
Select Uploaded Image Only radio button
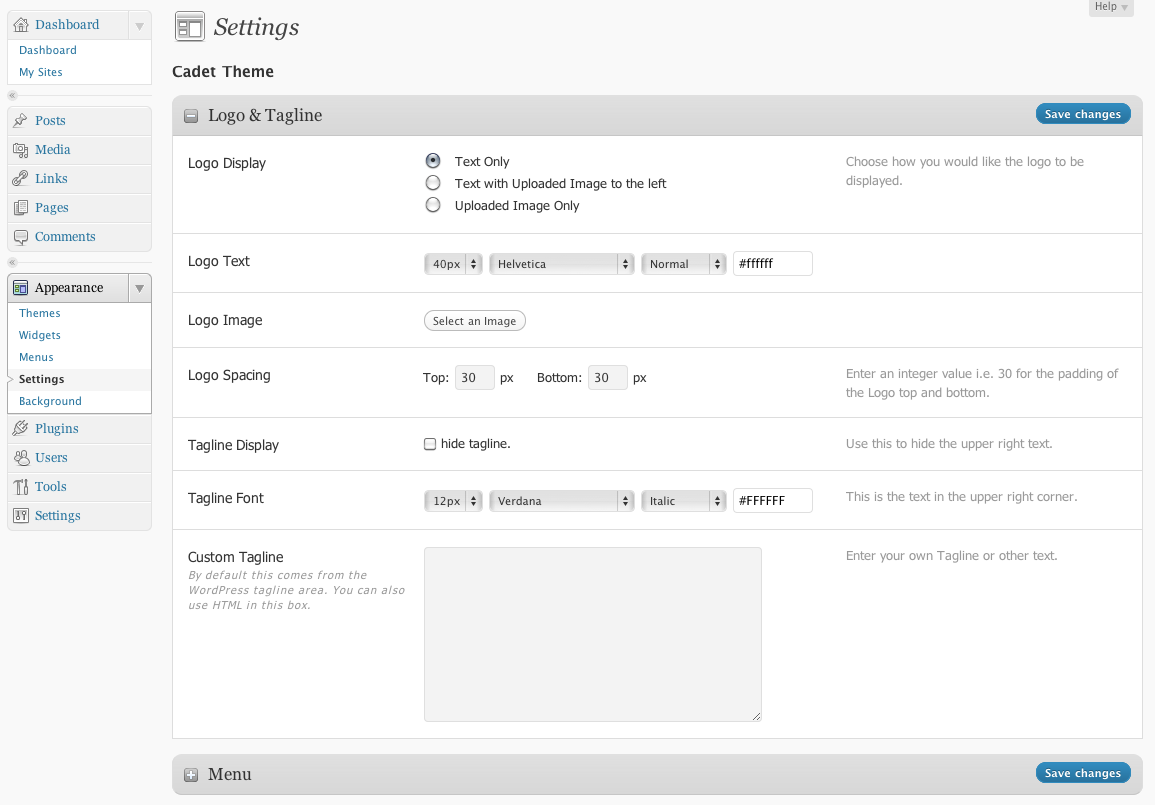433,205
